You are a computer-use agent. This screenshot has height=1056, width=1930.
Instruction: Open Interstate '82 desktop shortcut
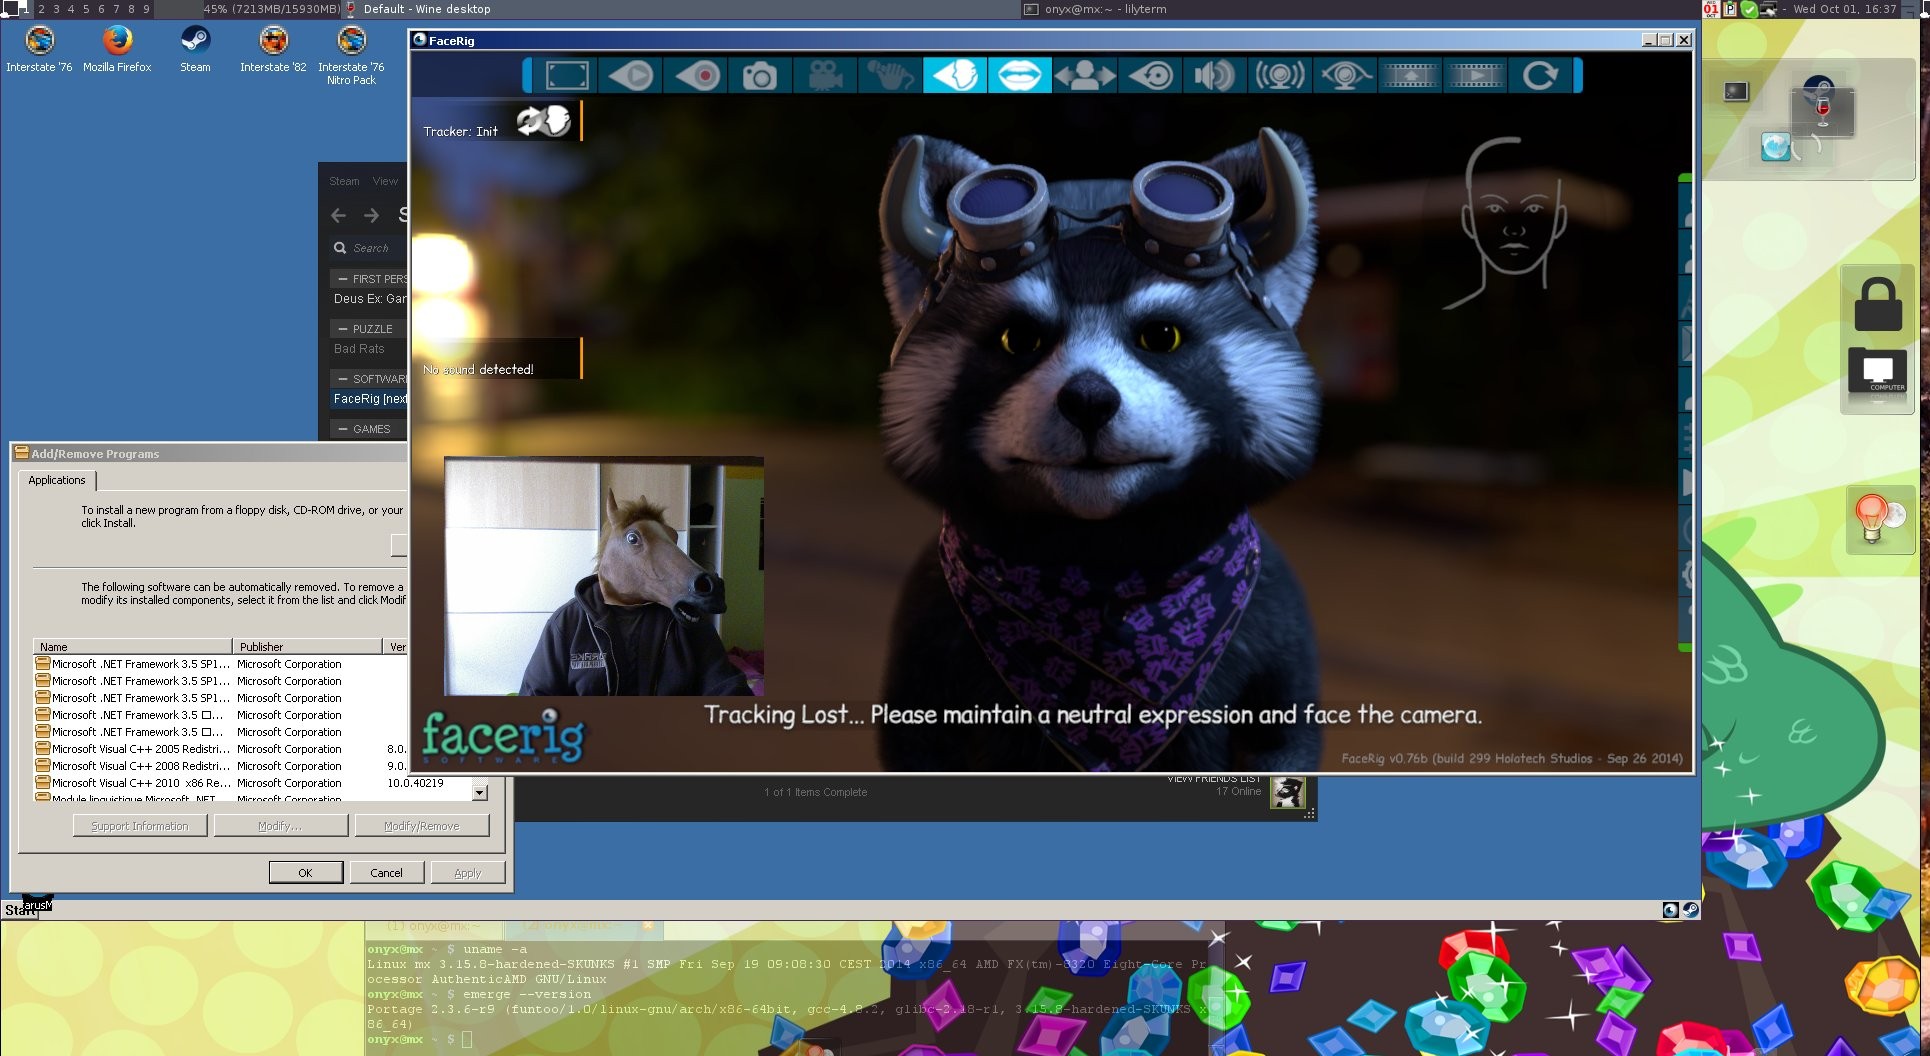tap(273, 50)
